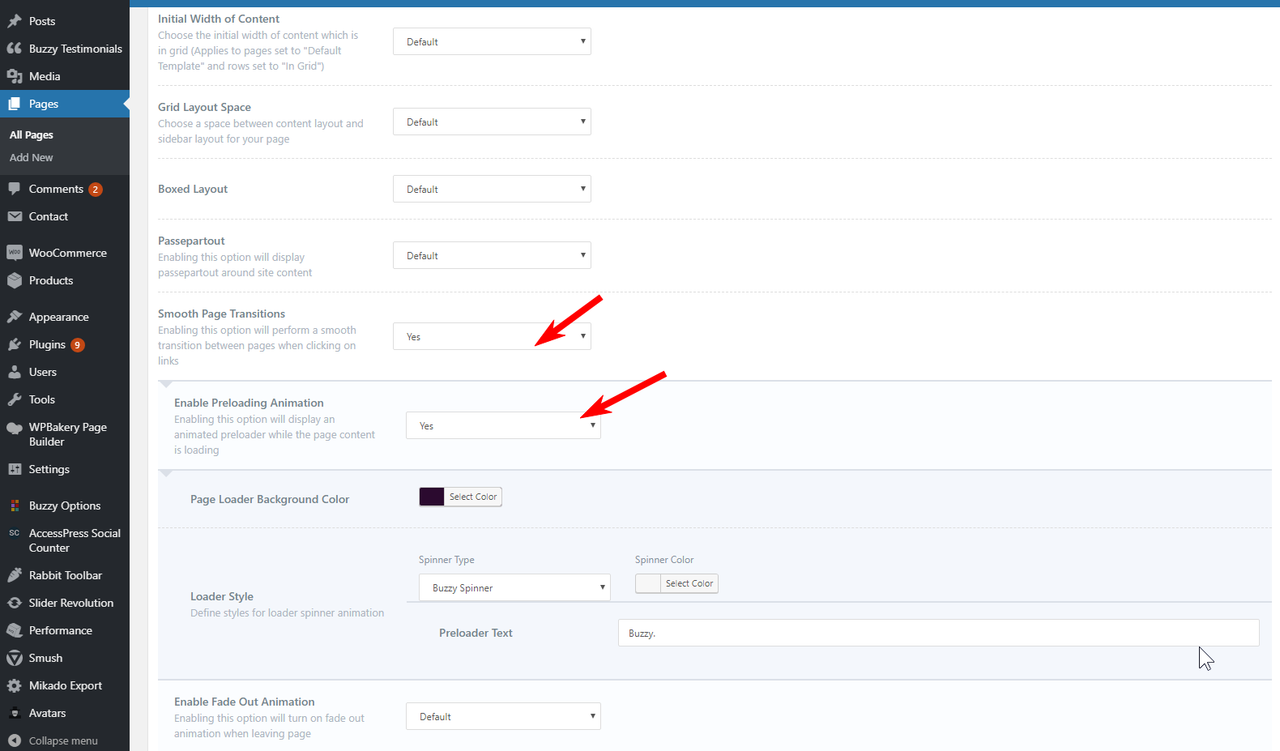This screenshot has height=751, width=1280.
Task: Click the Tools wrench icon
Action: tap(14, 400)
